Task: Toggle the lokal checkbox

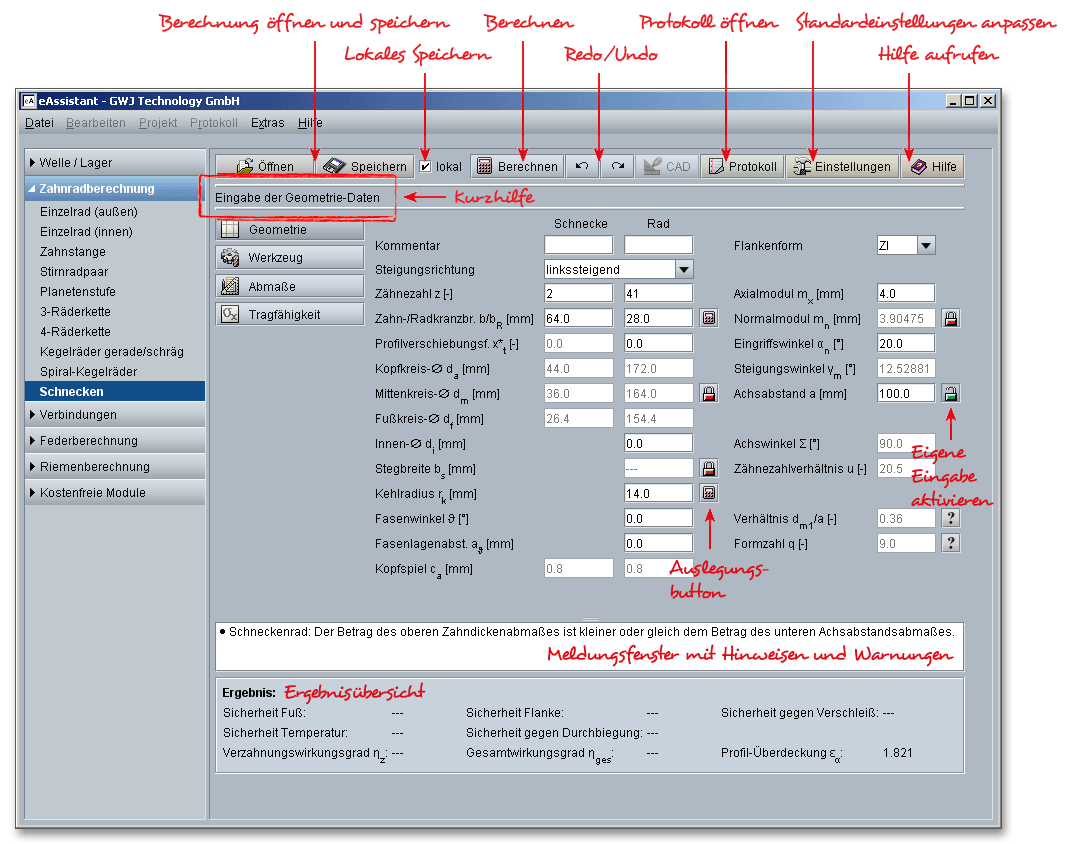Action: tap(426, 167)
